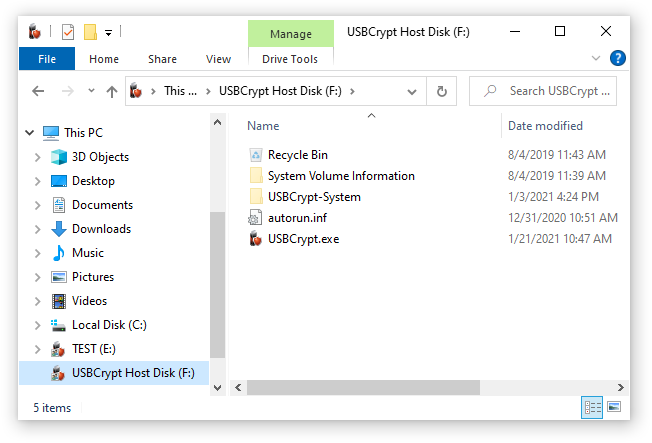
Task: Select the Recycle Bin file entry
Action: (x=298, y=155)
